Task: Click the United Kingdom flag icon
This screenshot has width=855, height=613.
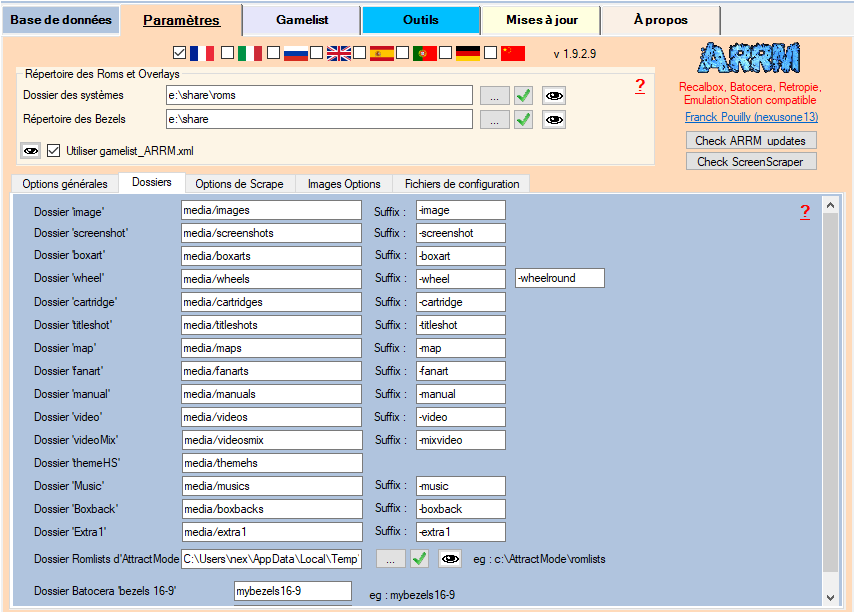Action: coord(339,53)
